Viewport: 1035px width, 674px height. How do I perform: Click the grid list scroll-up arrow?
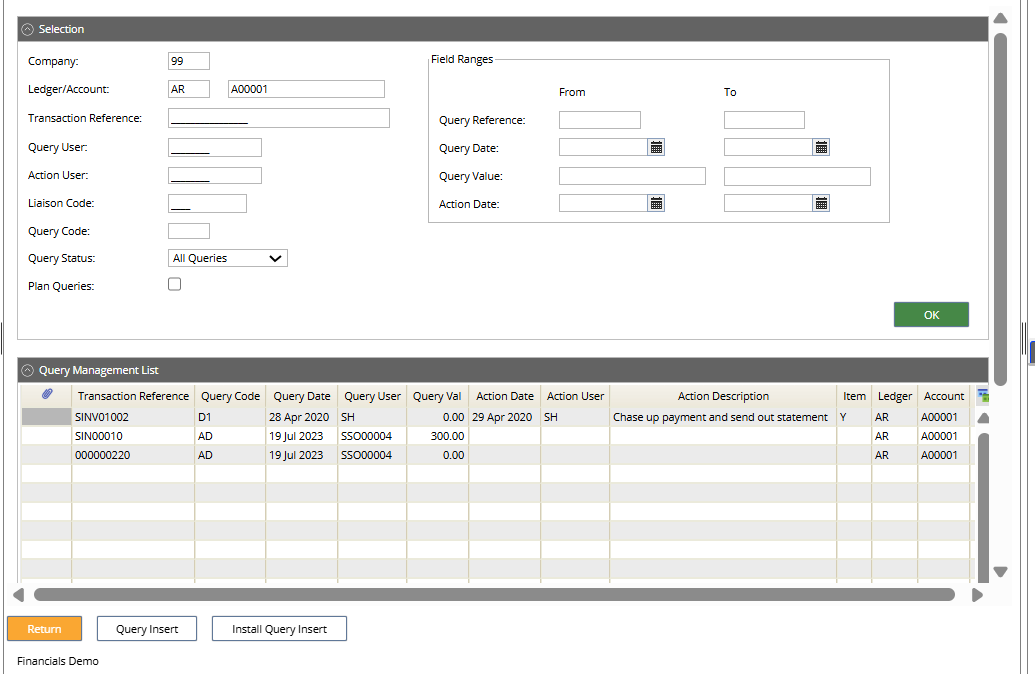[983, 418]
